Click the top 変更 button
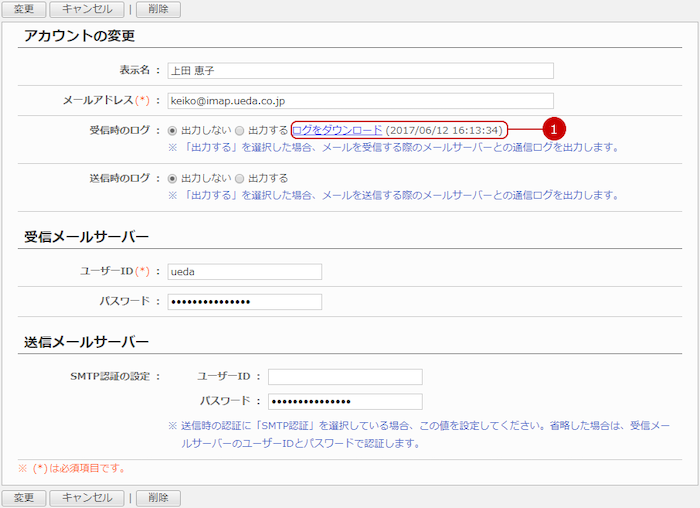The image size is (700, 508). (x=24, y=9)
